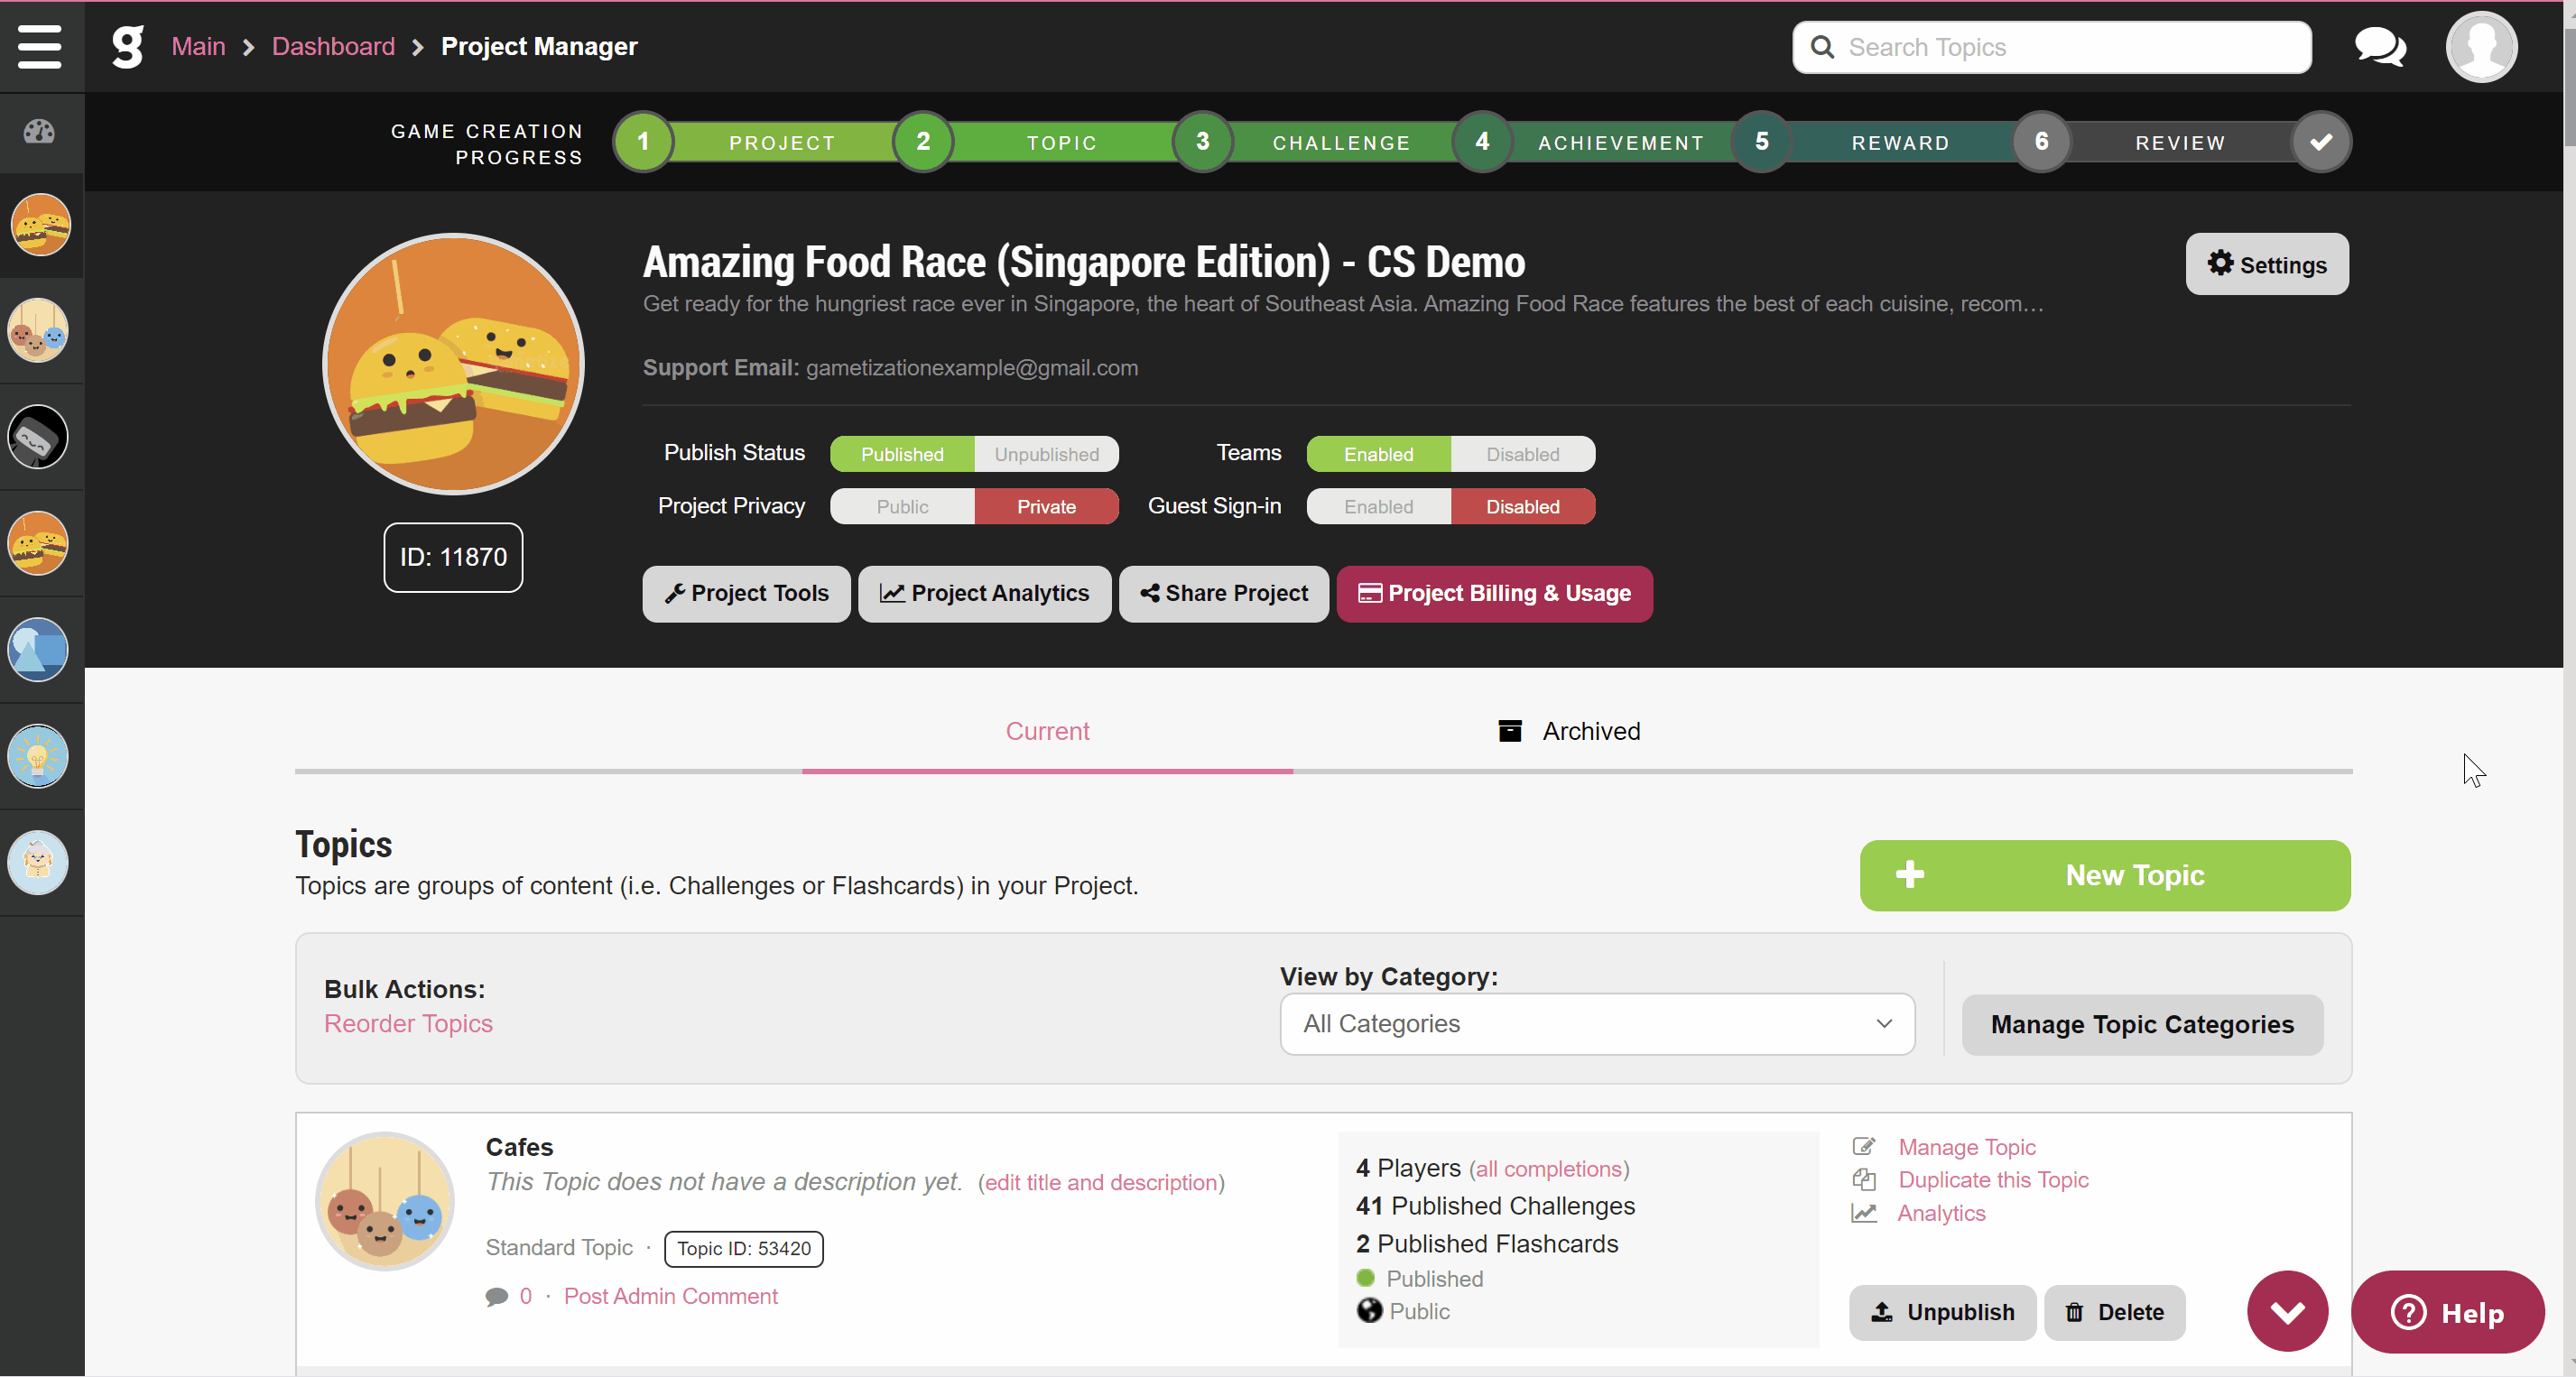This screenshot has height=1377, width=2576.
Task: Open Project Billing & Usage
Action: 1494,593
